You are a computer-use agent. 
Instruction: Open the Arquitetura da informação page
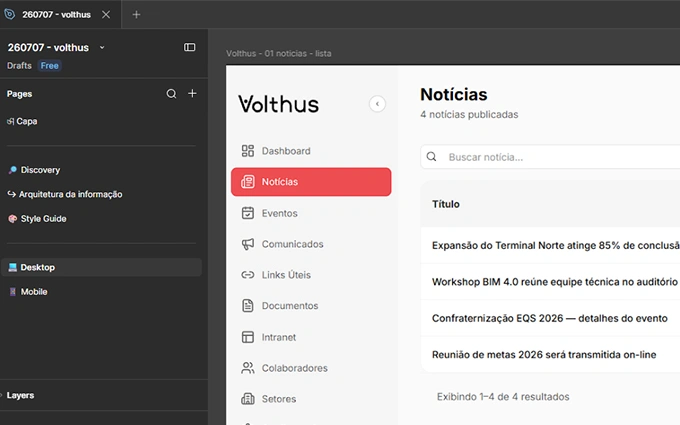(x=65, y=194)
